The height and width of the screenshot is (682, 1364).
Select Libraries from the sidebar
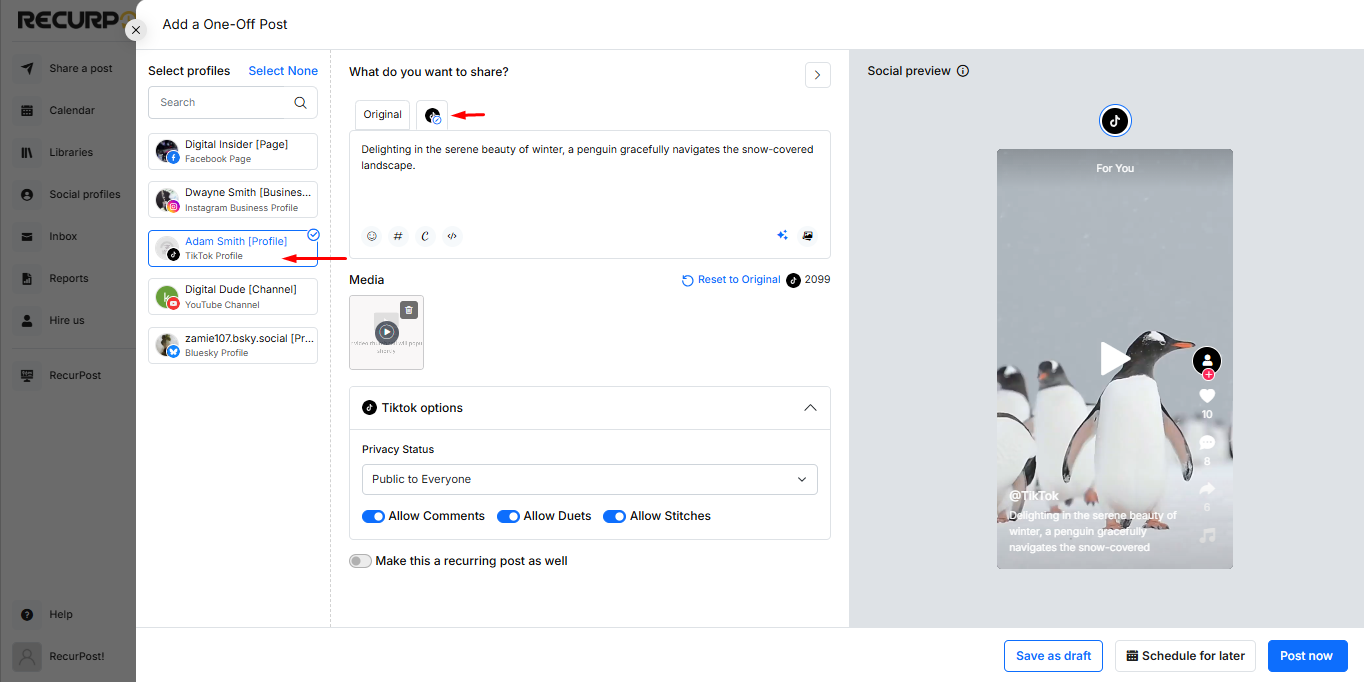point(68,152)
